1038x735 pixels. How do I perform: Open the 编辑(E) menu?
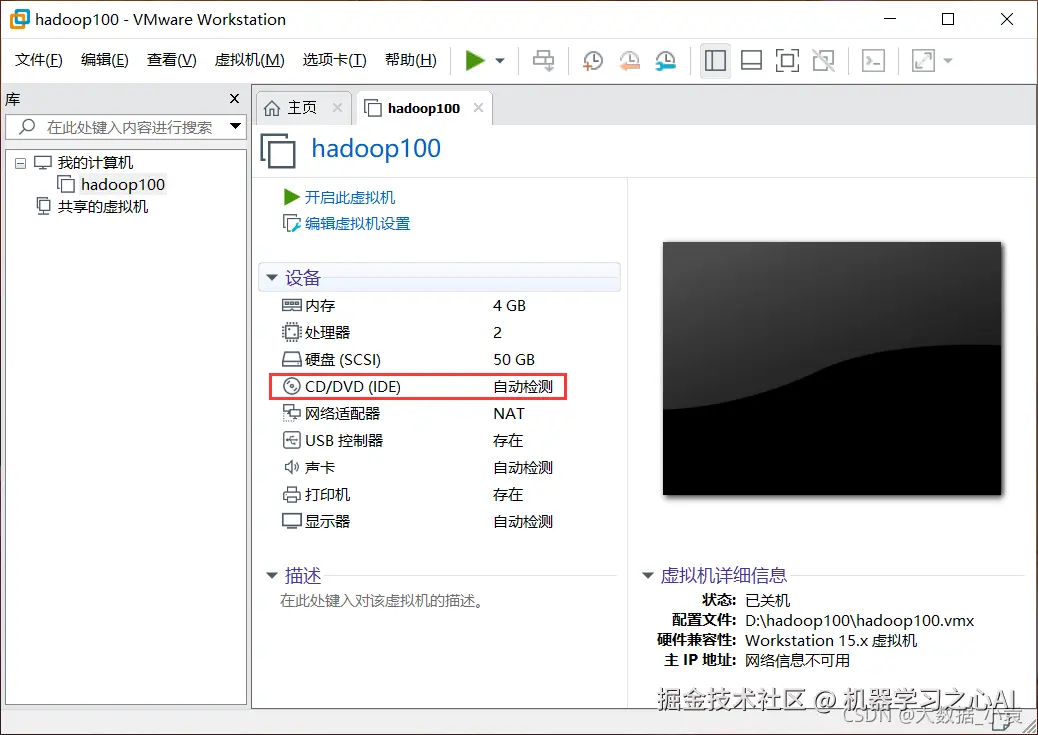tap(104, 60)
